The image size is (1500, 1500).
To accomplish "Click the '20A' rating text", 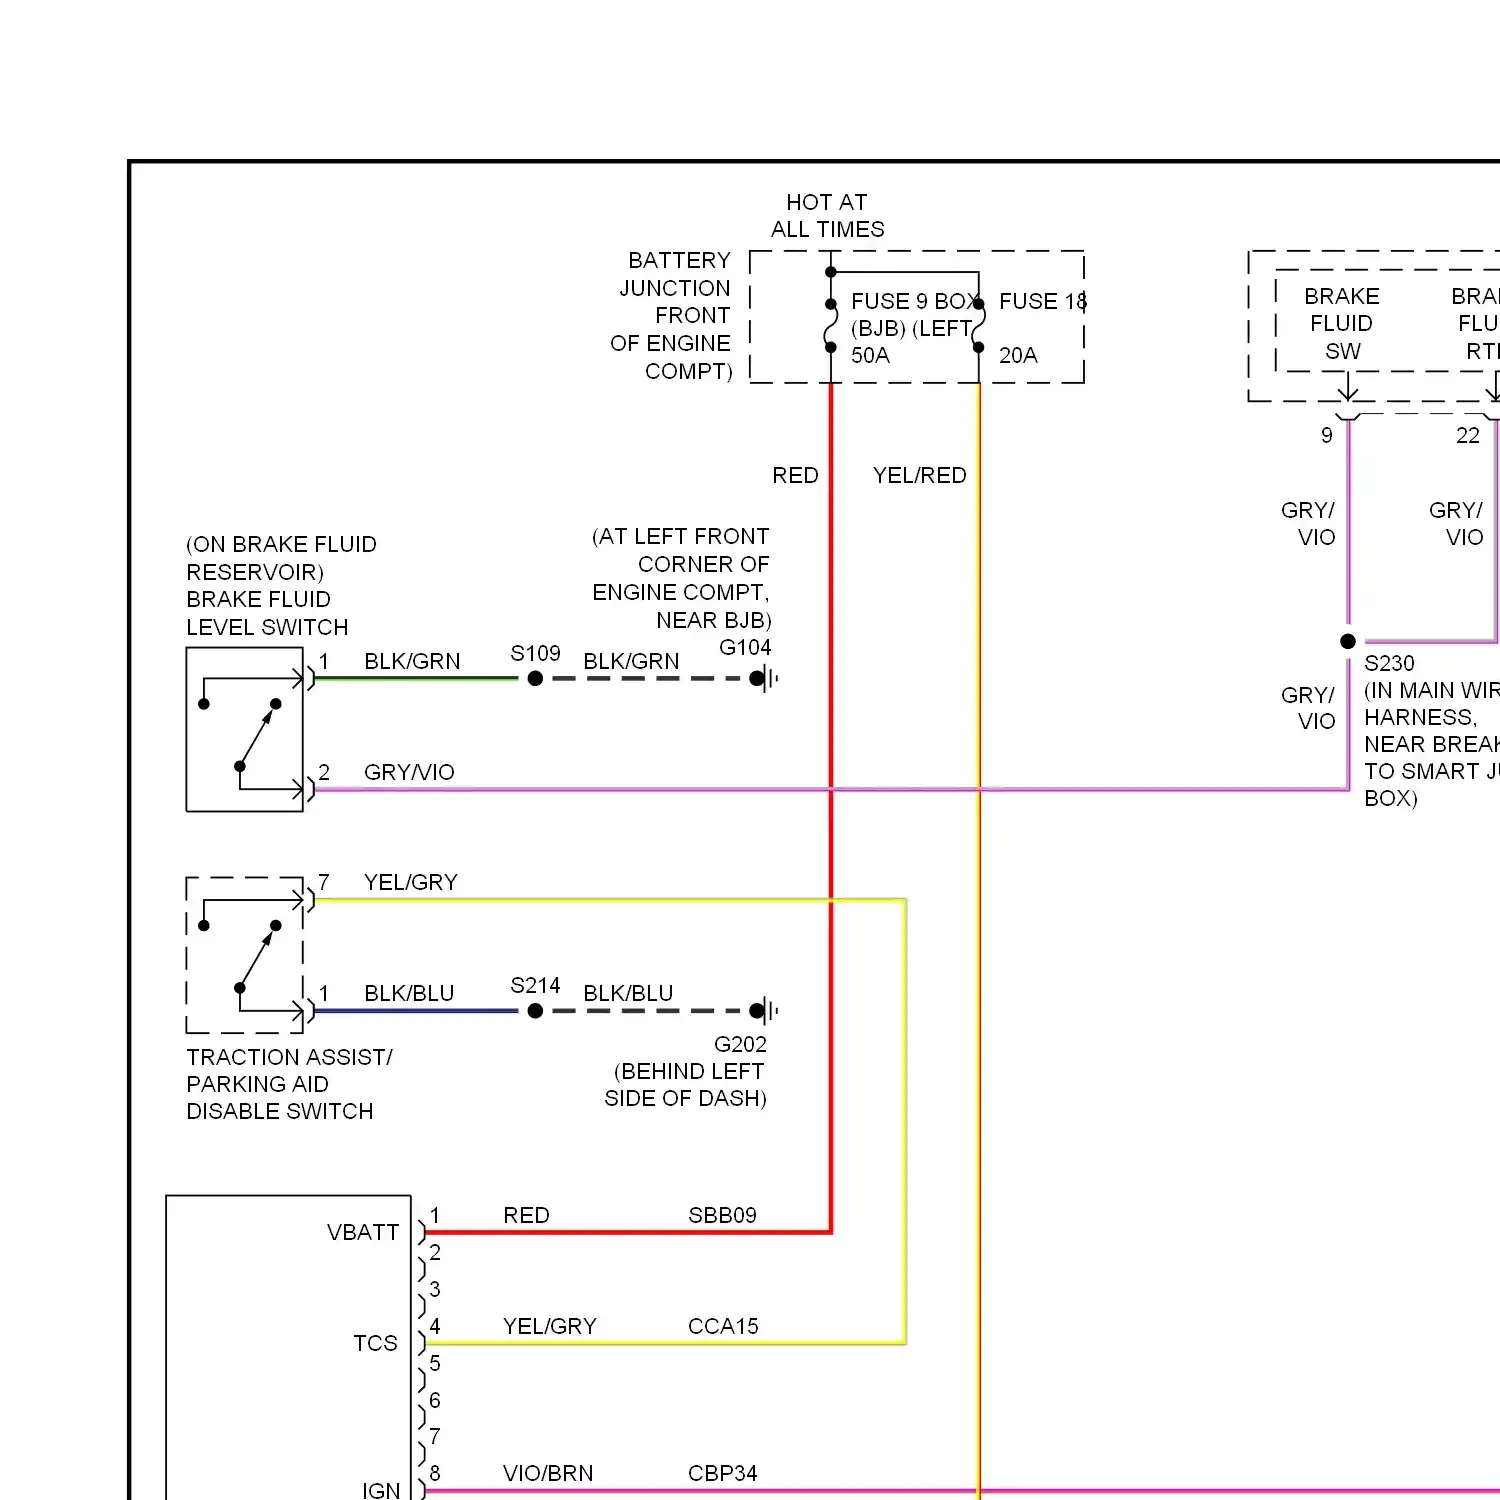I will tap(1018, 355).
